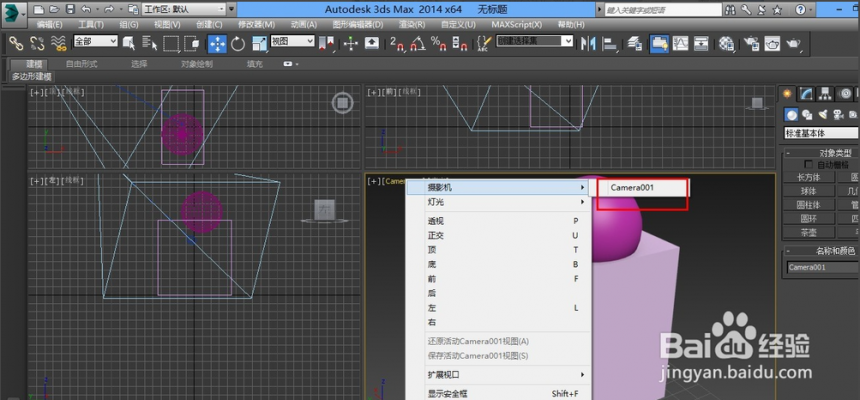
Task: Open the Schematic View icon
Action: tap(701, 43)
